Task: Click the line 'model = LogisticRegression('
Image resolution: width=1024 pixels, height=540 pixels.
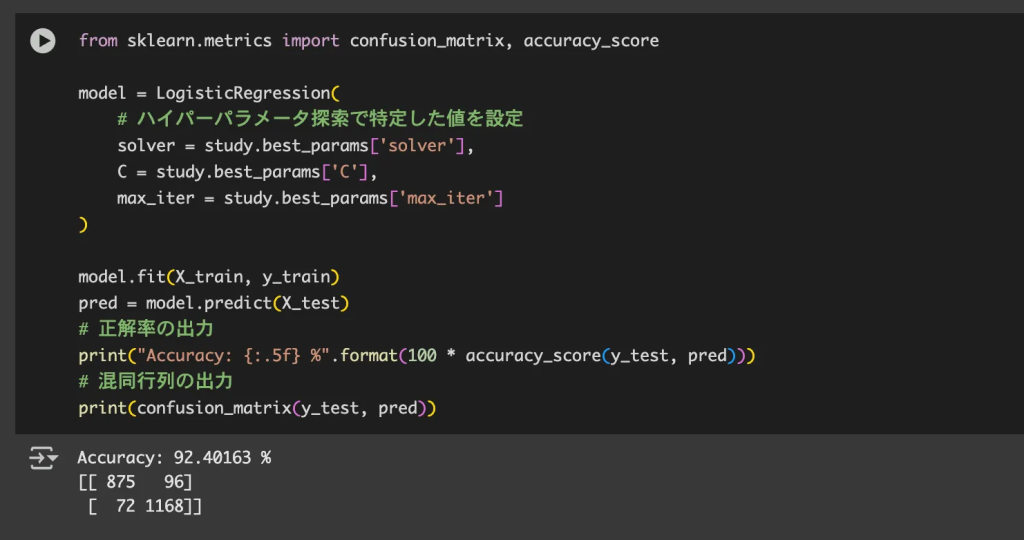Action: point(209,93)
